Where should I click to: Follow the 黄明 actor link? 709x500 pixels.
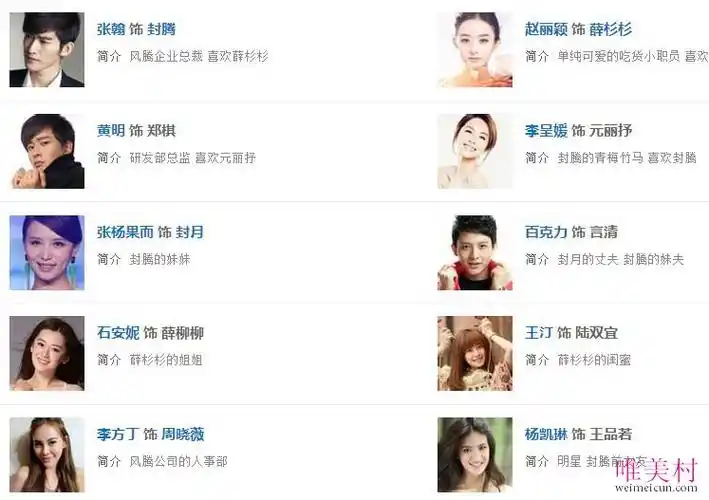pyautogui.click(x=111, y=131)
